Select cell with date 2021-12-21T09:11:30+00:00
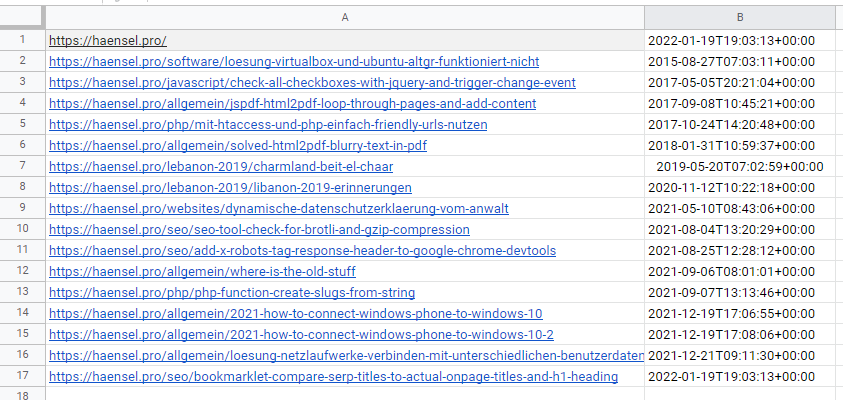Image resolution: width=843 pixels, height=400 pixels. [x=740, y=356]
